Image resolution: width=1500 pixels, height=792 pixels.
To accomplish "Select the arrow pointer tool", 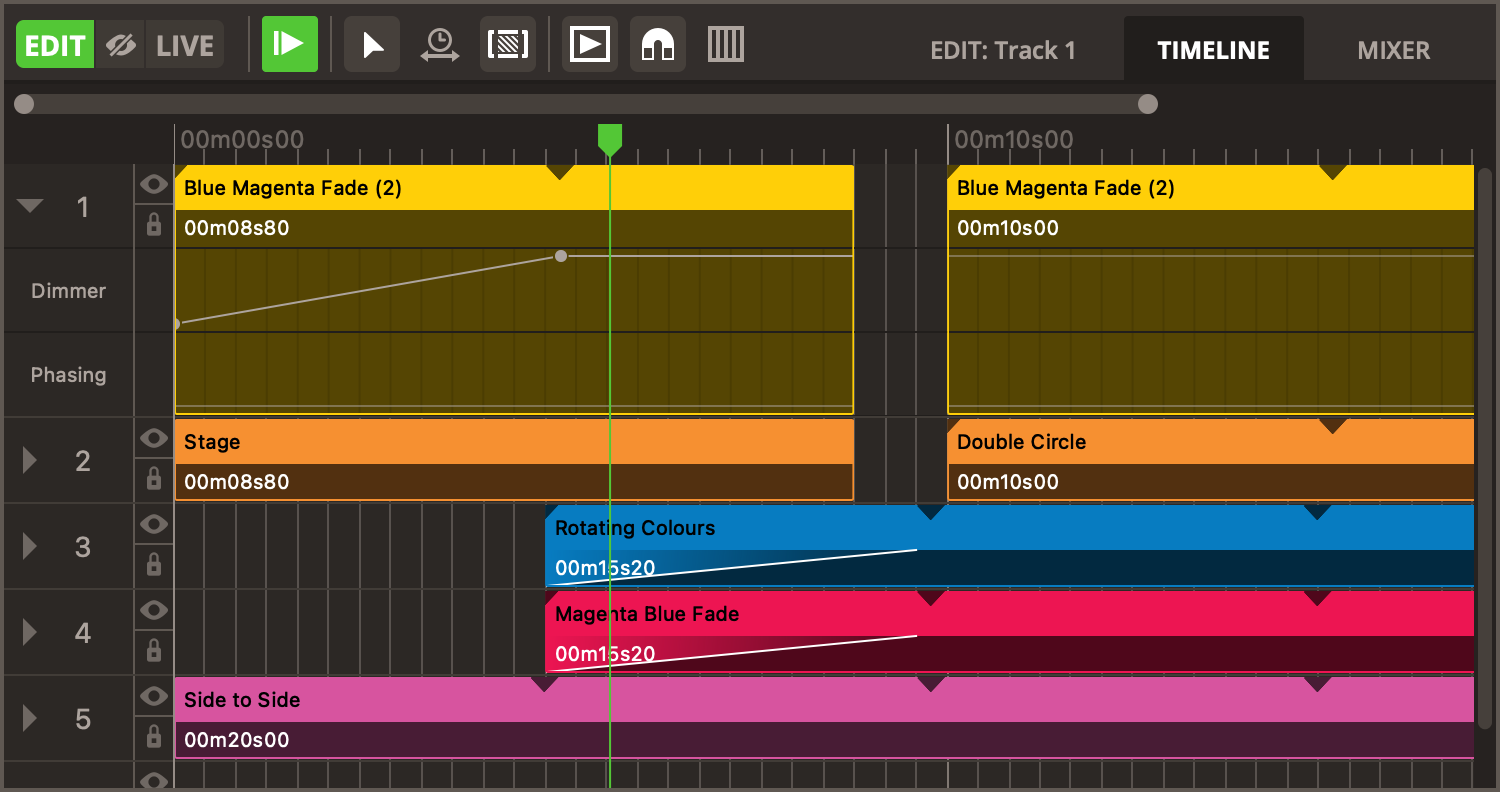I will [372, 45].
